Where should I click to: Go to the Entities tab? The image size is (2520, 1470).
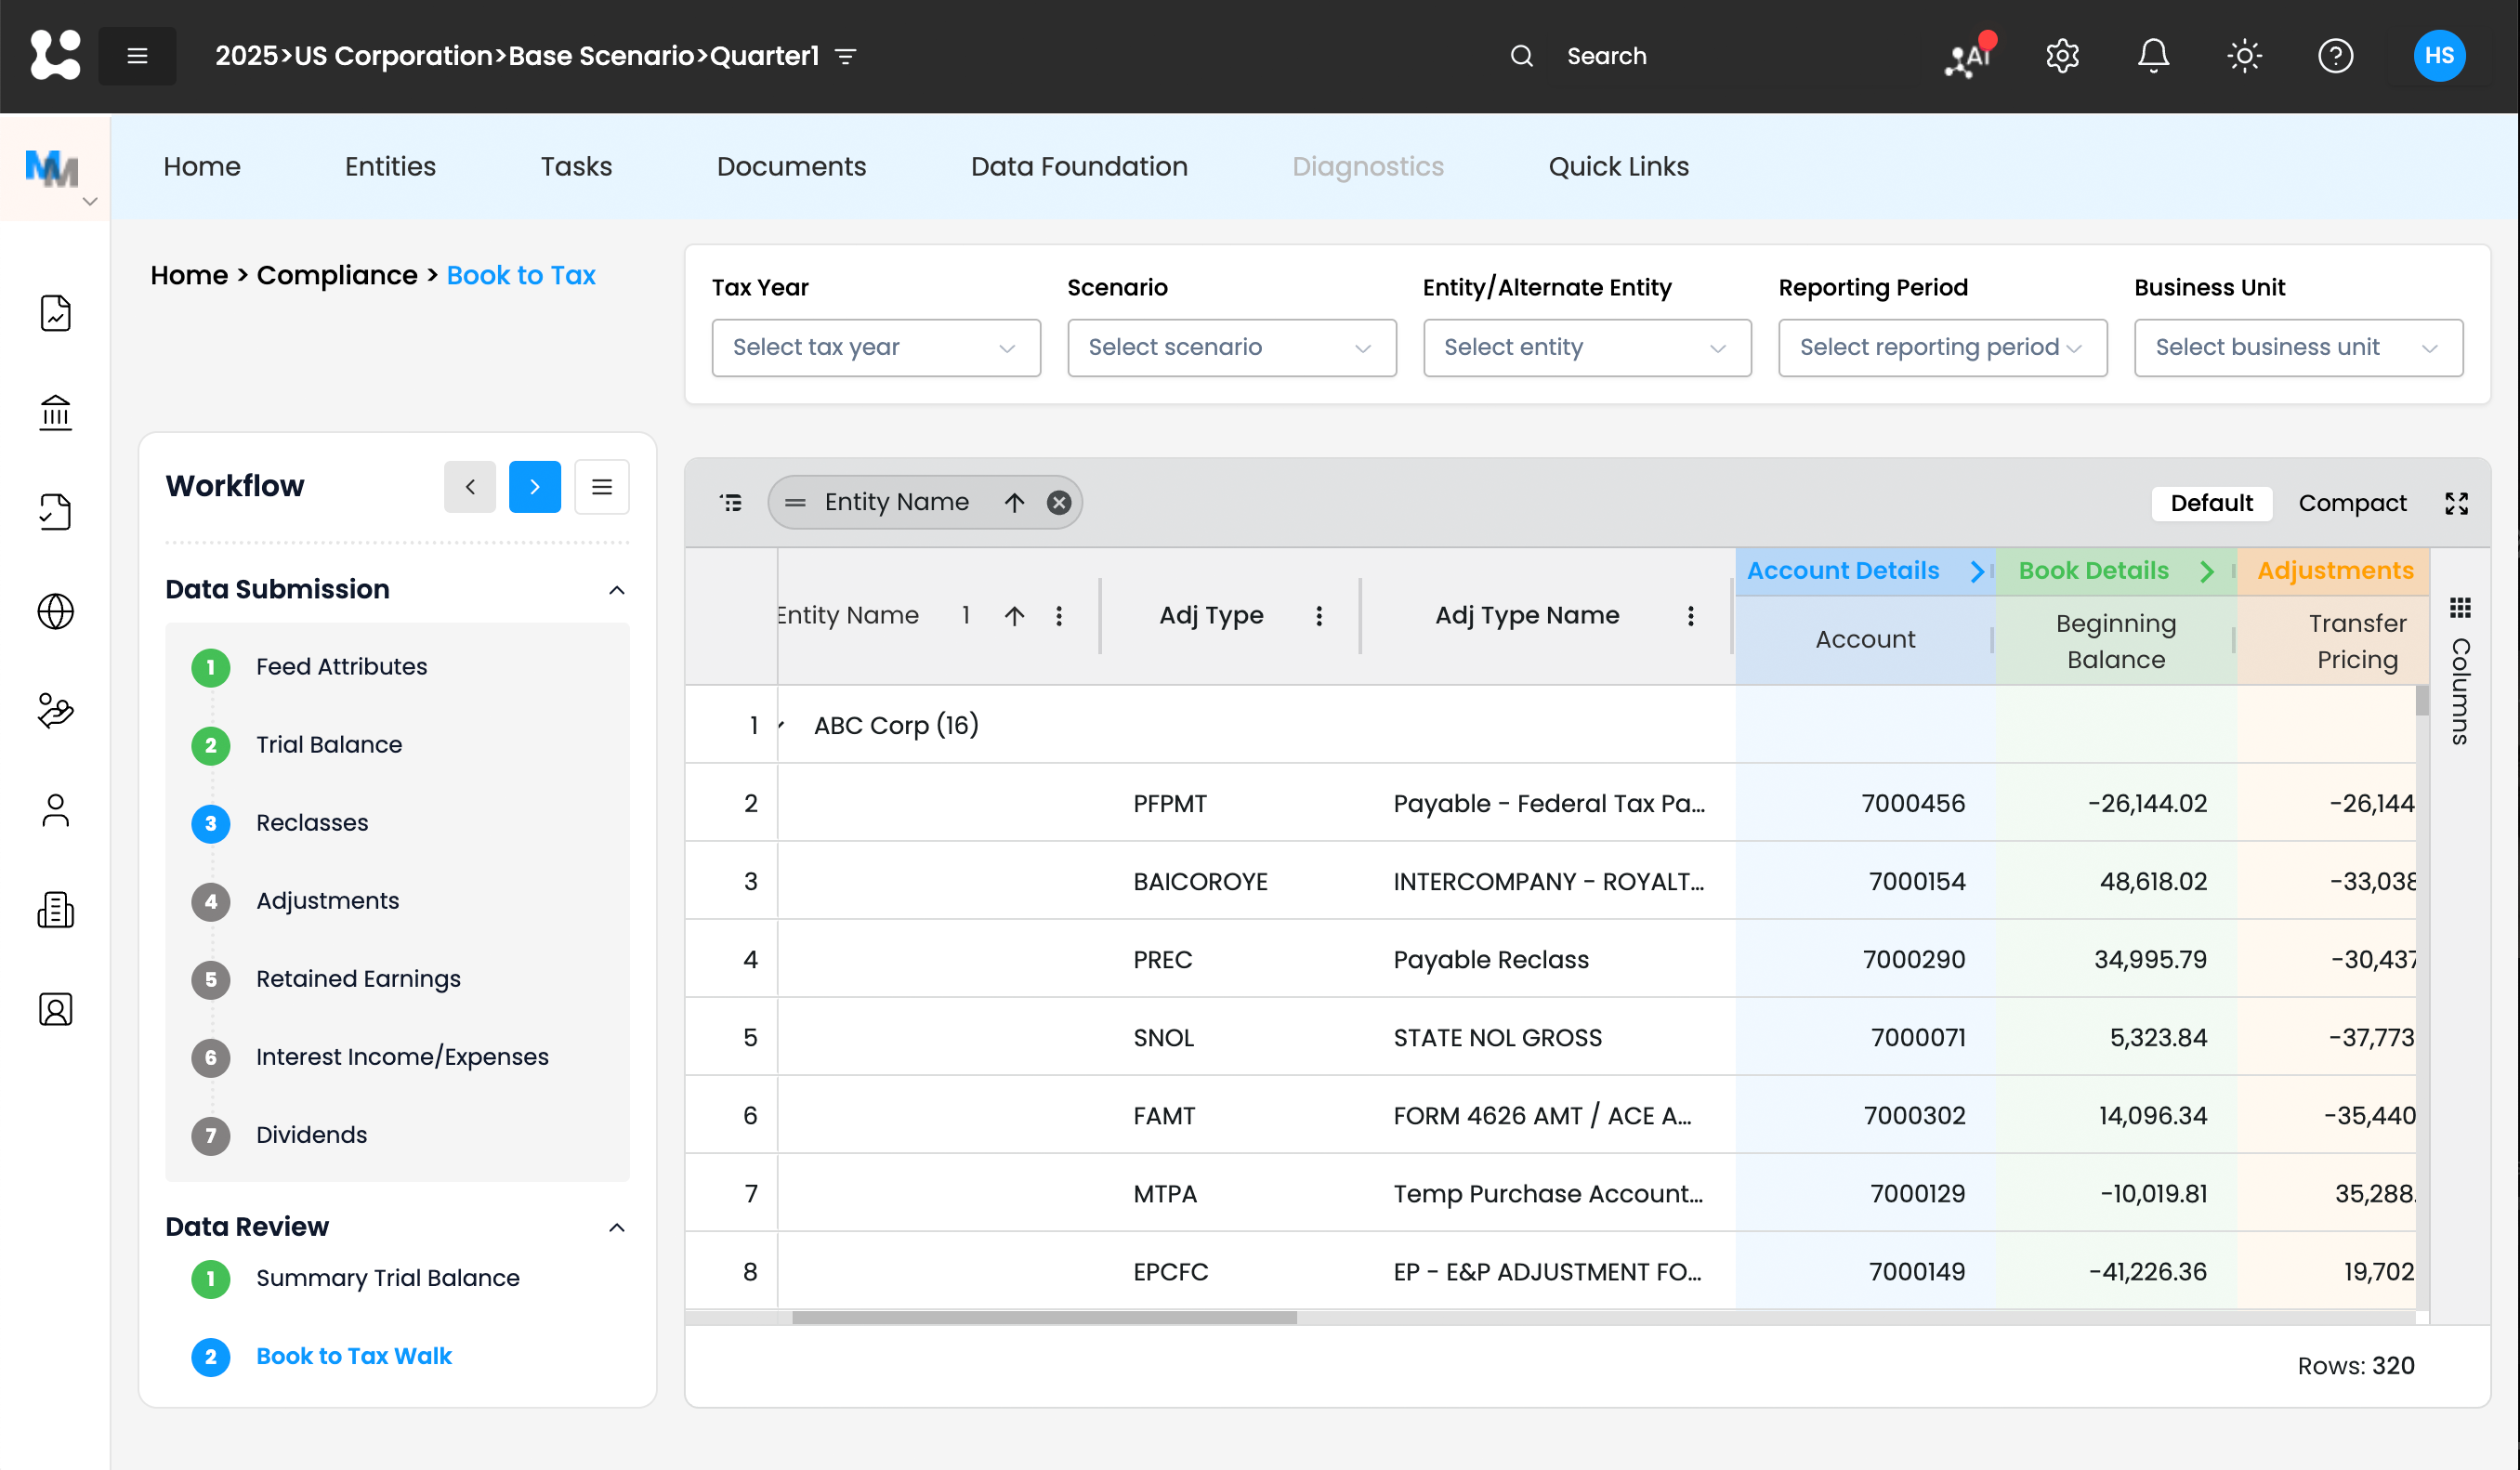click(x=390, y=166)
